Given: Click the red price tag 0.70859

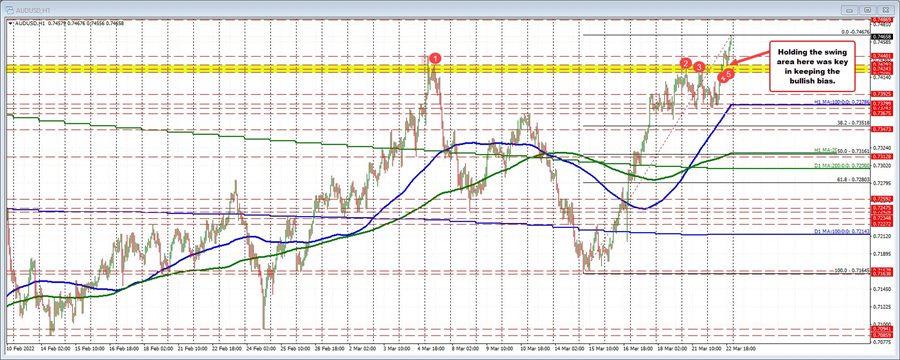Looking at the screenshot, I should (882, 334).
